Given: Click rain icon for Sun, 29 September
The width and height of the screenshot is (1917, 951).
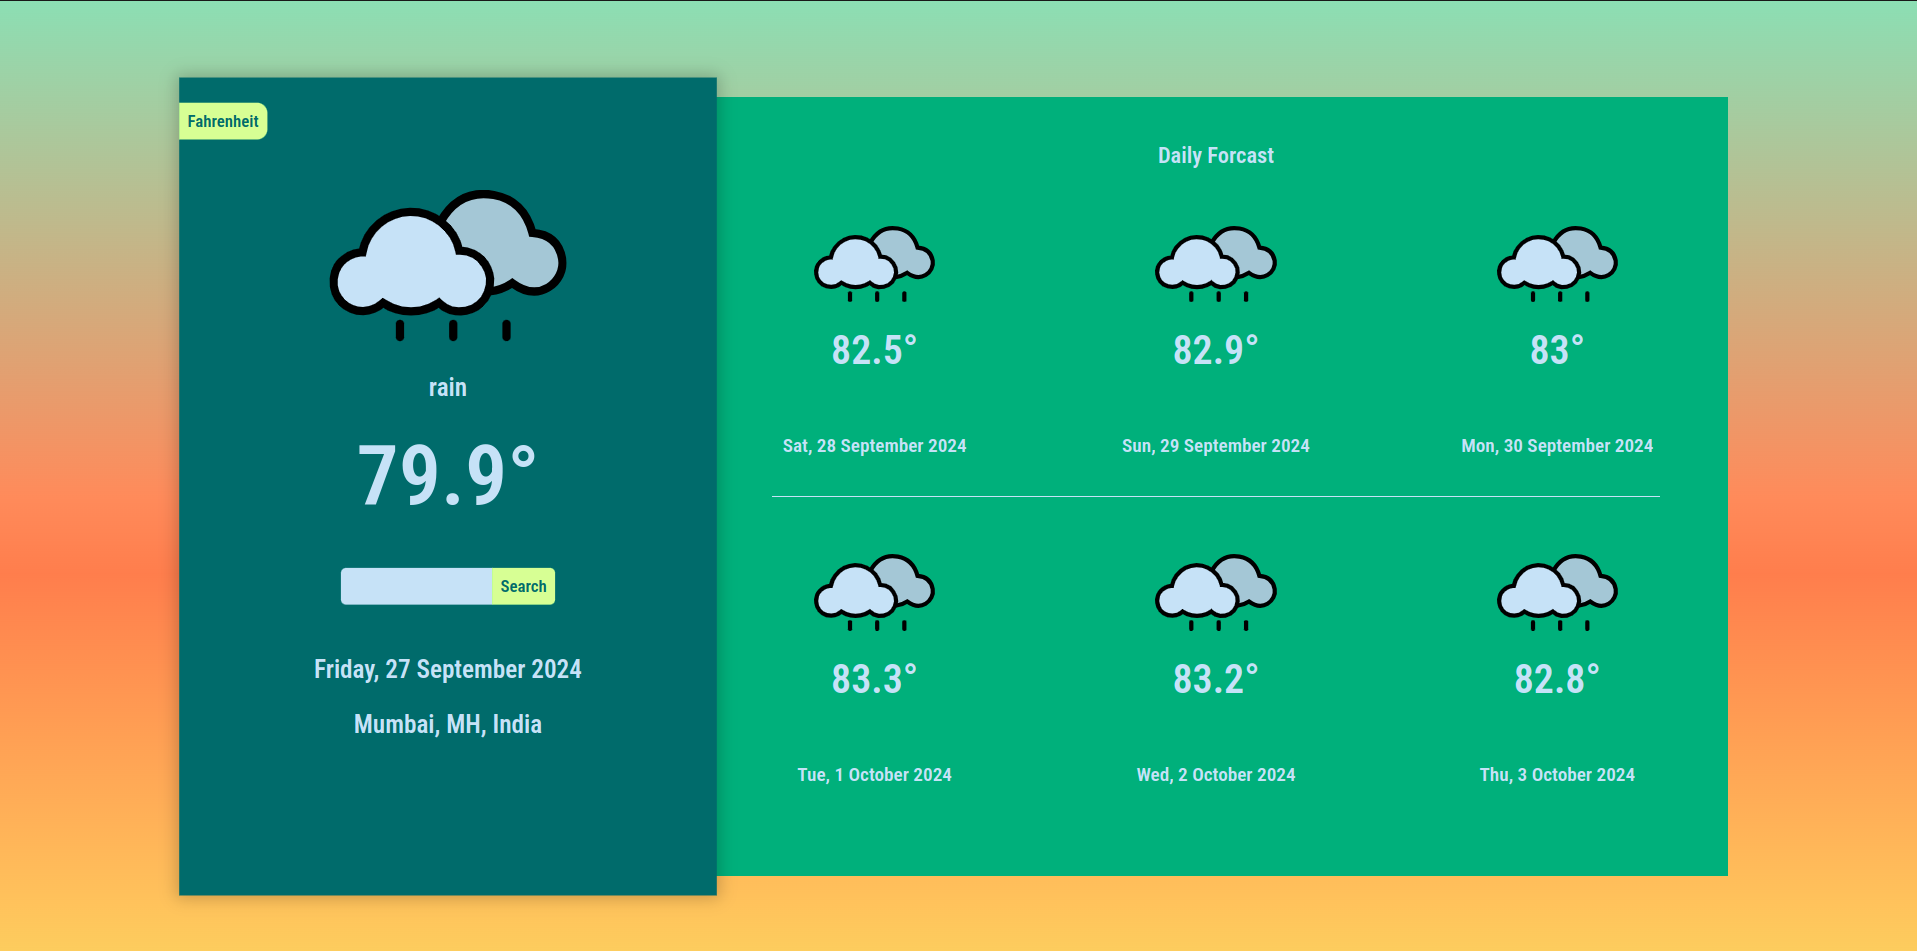Looking at the screenshot, I should tap(1215, 264).
